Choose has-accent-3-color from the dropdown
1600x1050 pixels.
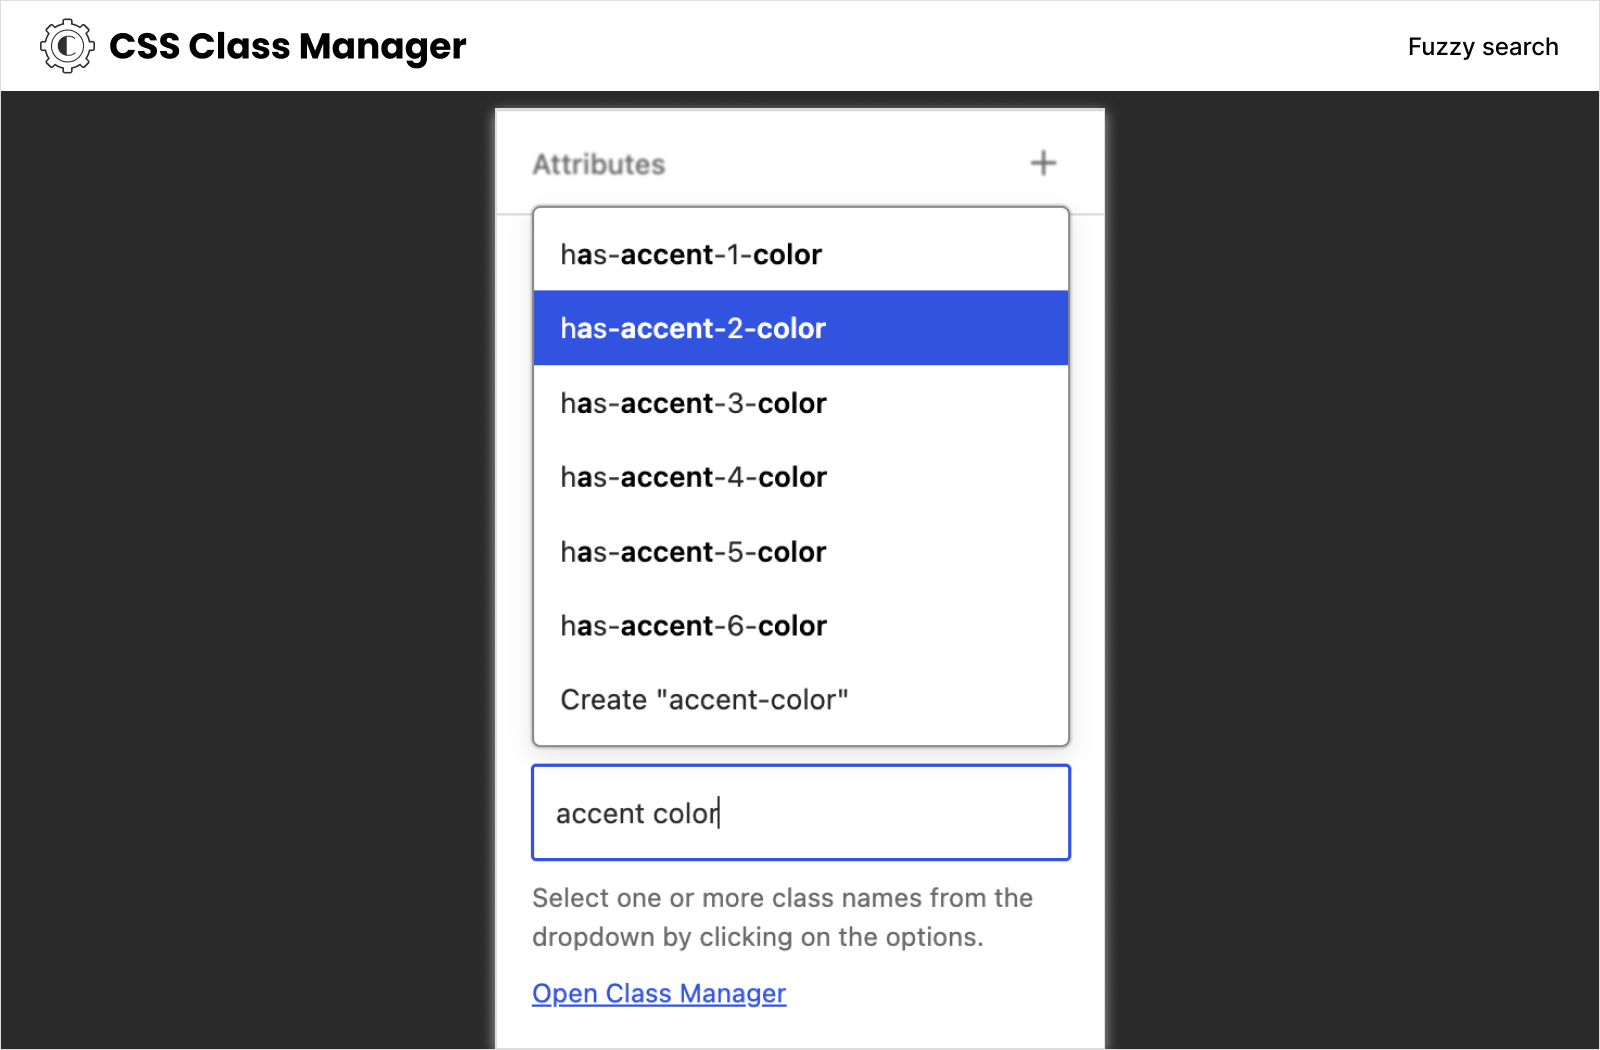click(693, 403)
